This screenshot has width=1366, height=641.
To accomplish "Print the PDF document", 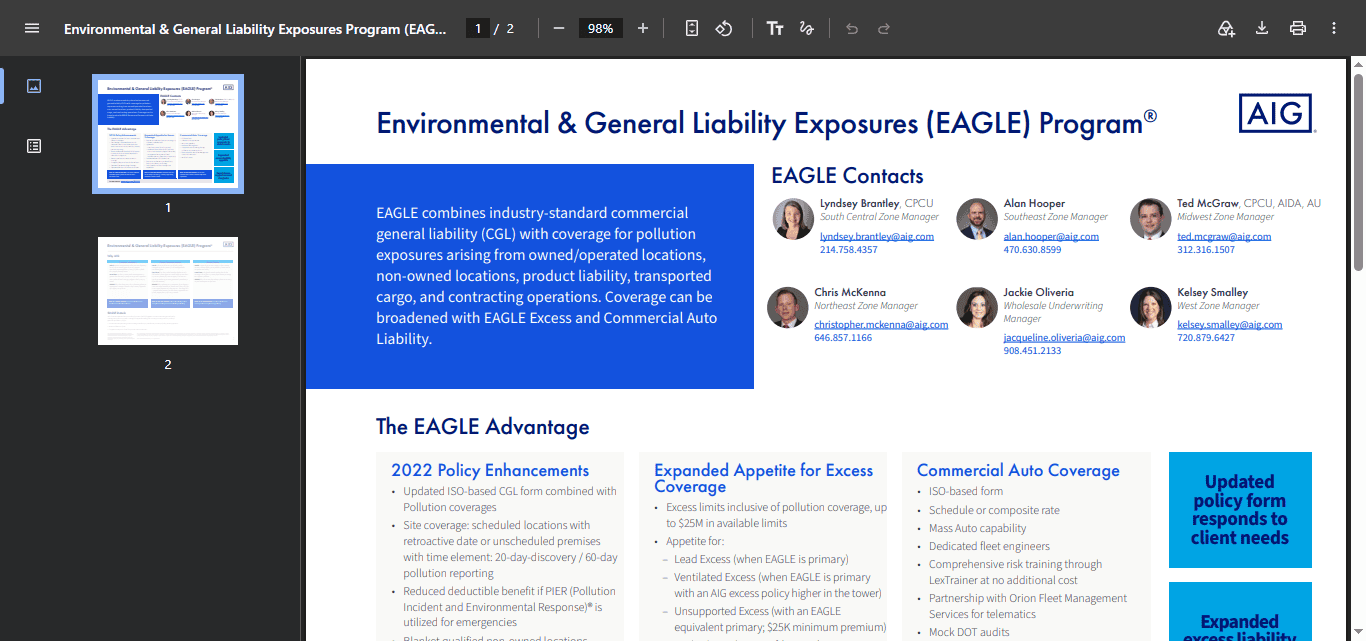I will tap(1298, 28).
